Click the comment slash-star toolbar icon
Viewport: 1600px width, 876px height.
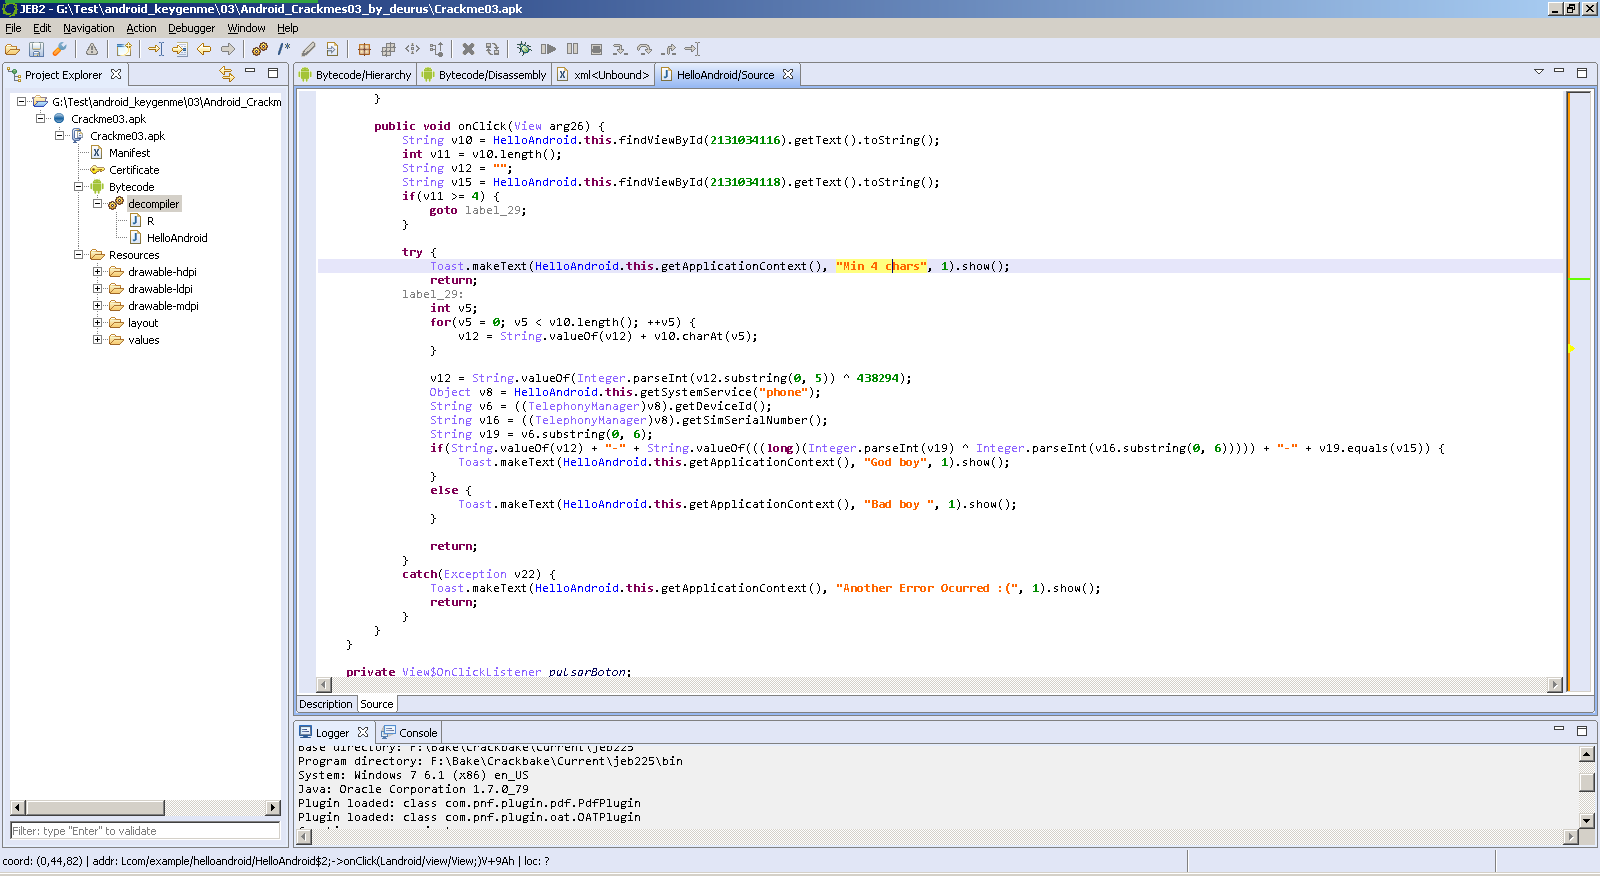284,49
